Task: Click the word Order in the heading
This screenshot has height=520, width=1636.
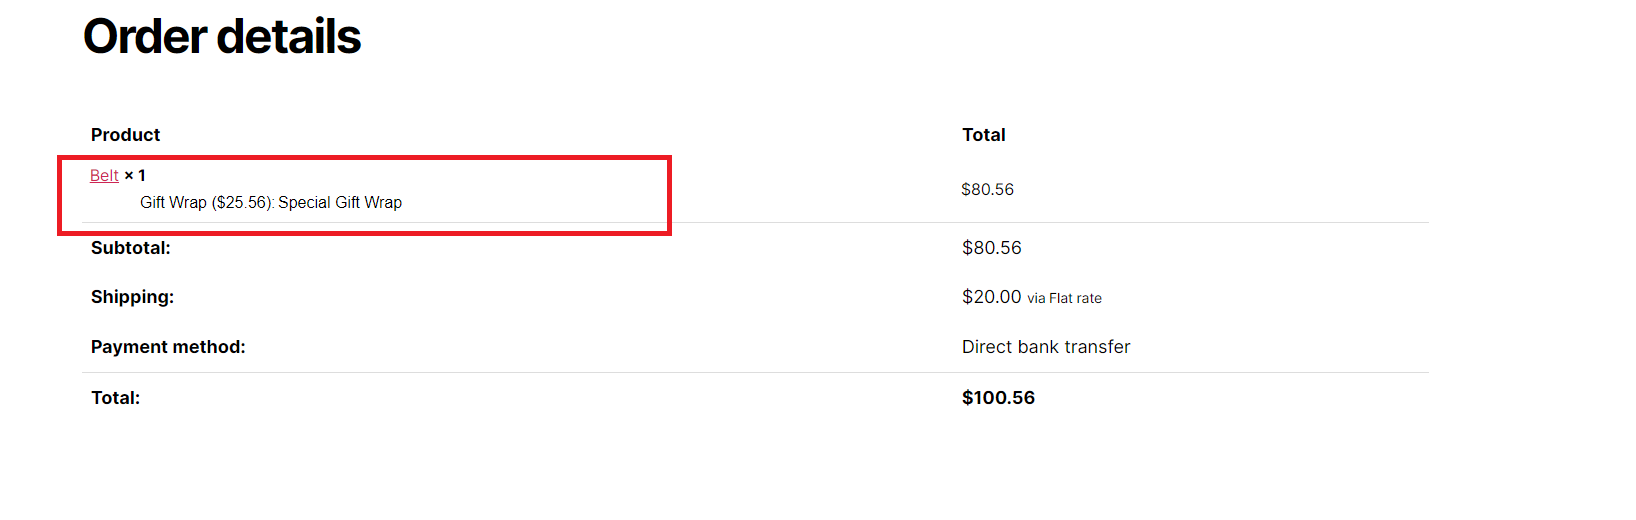Action: [145, 37]
